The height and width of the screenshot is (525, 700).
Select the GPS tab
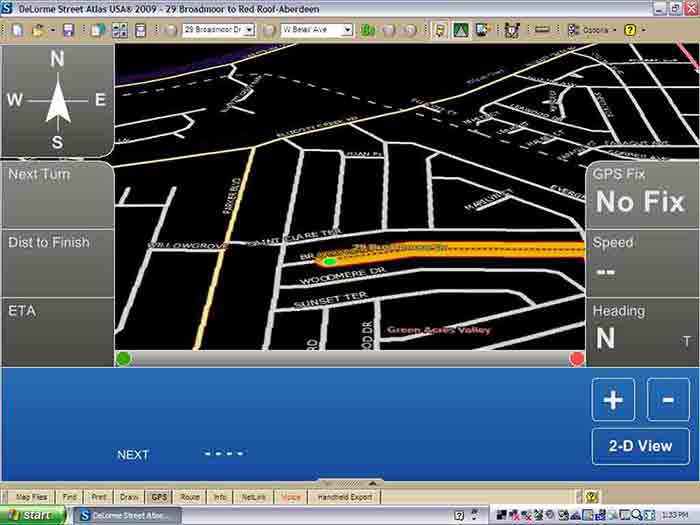click(159, 496)
